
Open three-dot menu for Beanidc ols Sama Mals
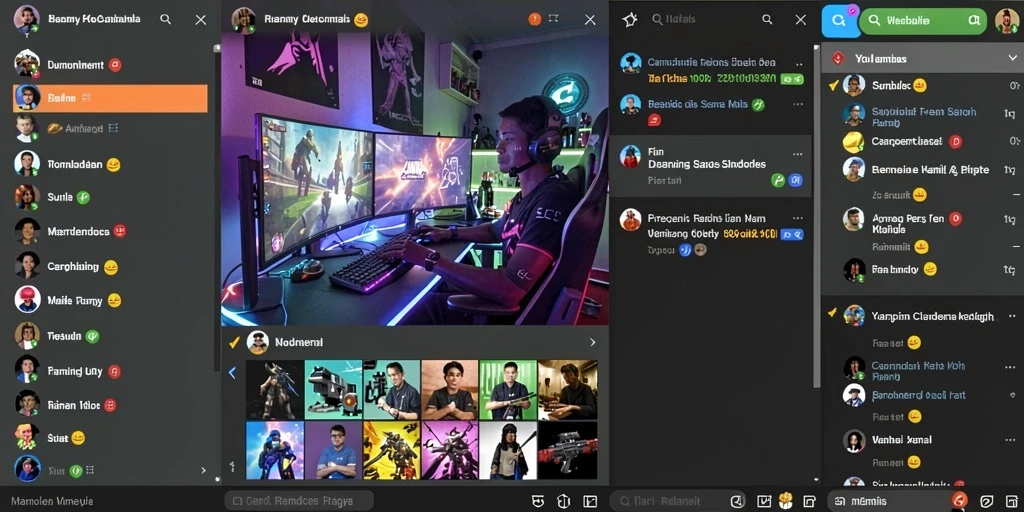click(x=797, y=104)
